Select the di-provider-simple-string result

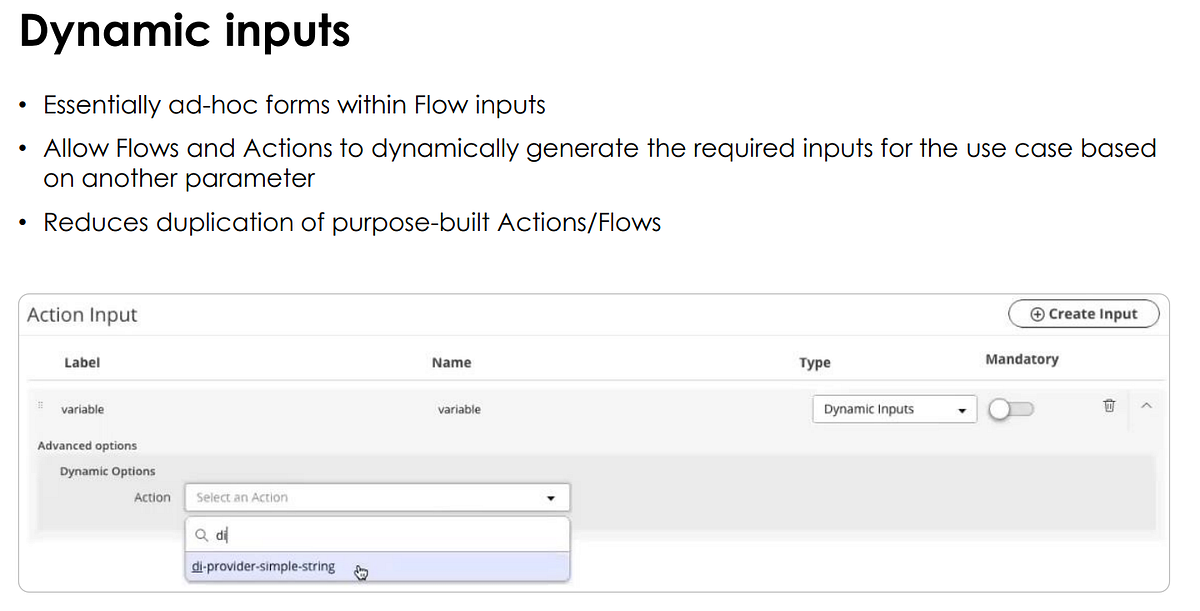pyautogui.click(x=263, y=566)
